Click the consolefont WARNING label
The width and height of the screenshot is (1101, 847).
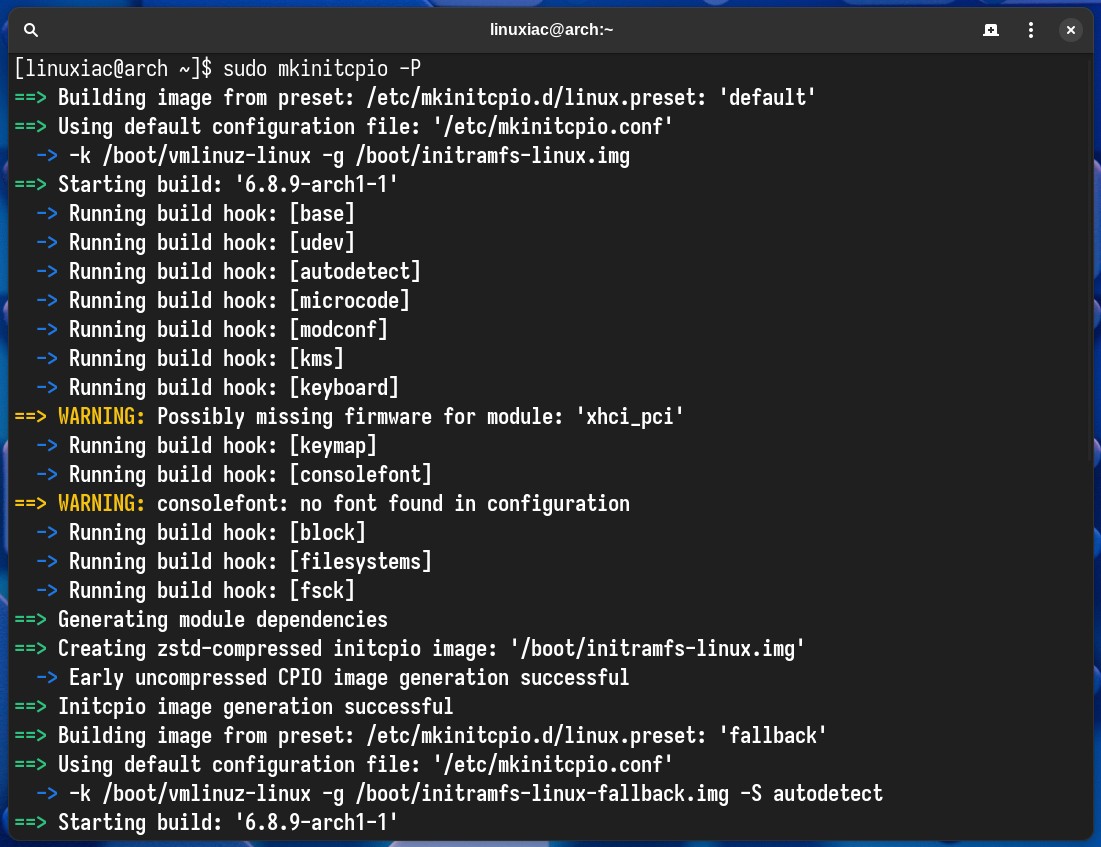pos(101,504)
